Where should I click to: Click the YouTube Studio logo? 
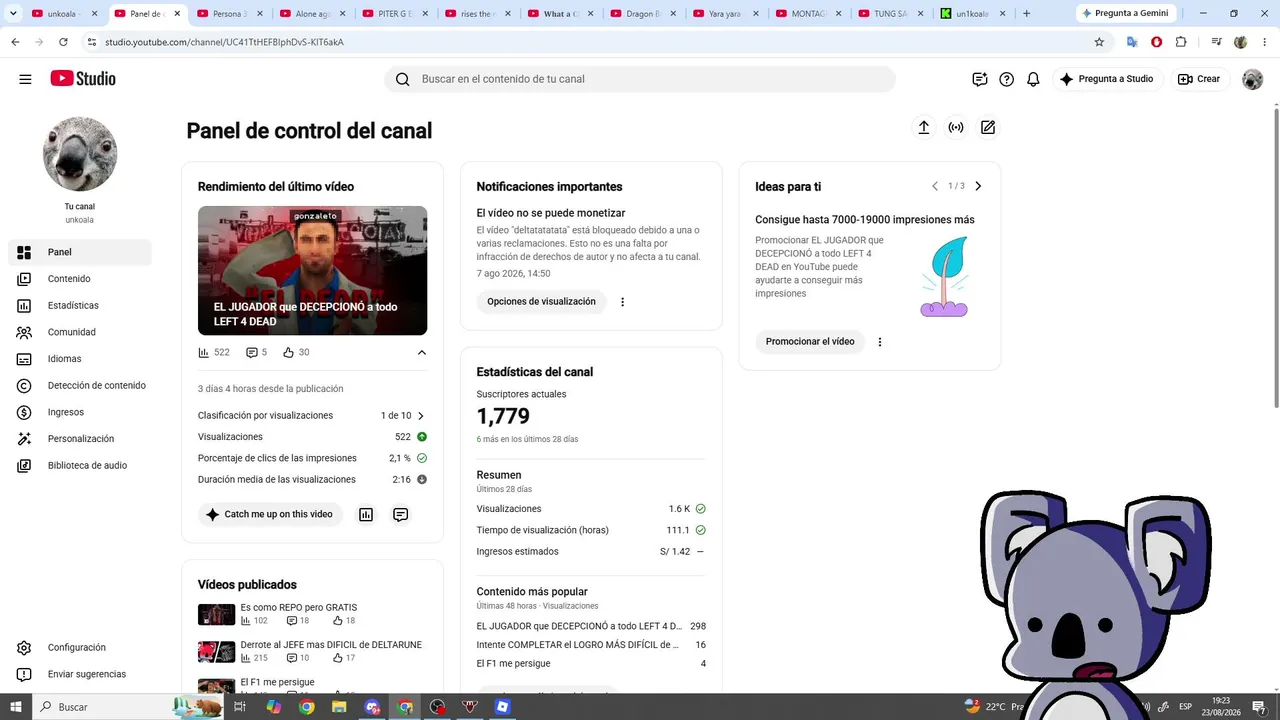pos(83,79)
